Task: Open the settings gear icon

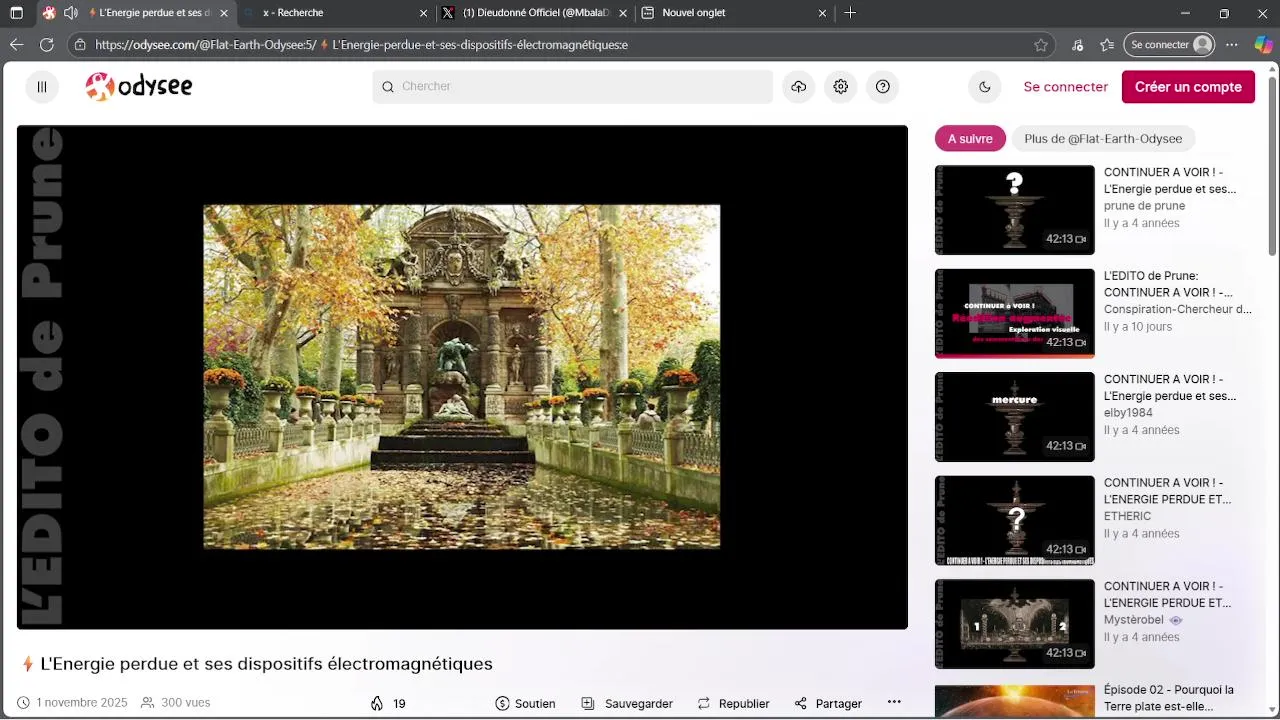Action: pos(841,87)
